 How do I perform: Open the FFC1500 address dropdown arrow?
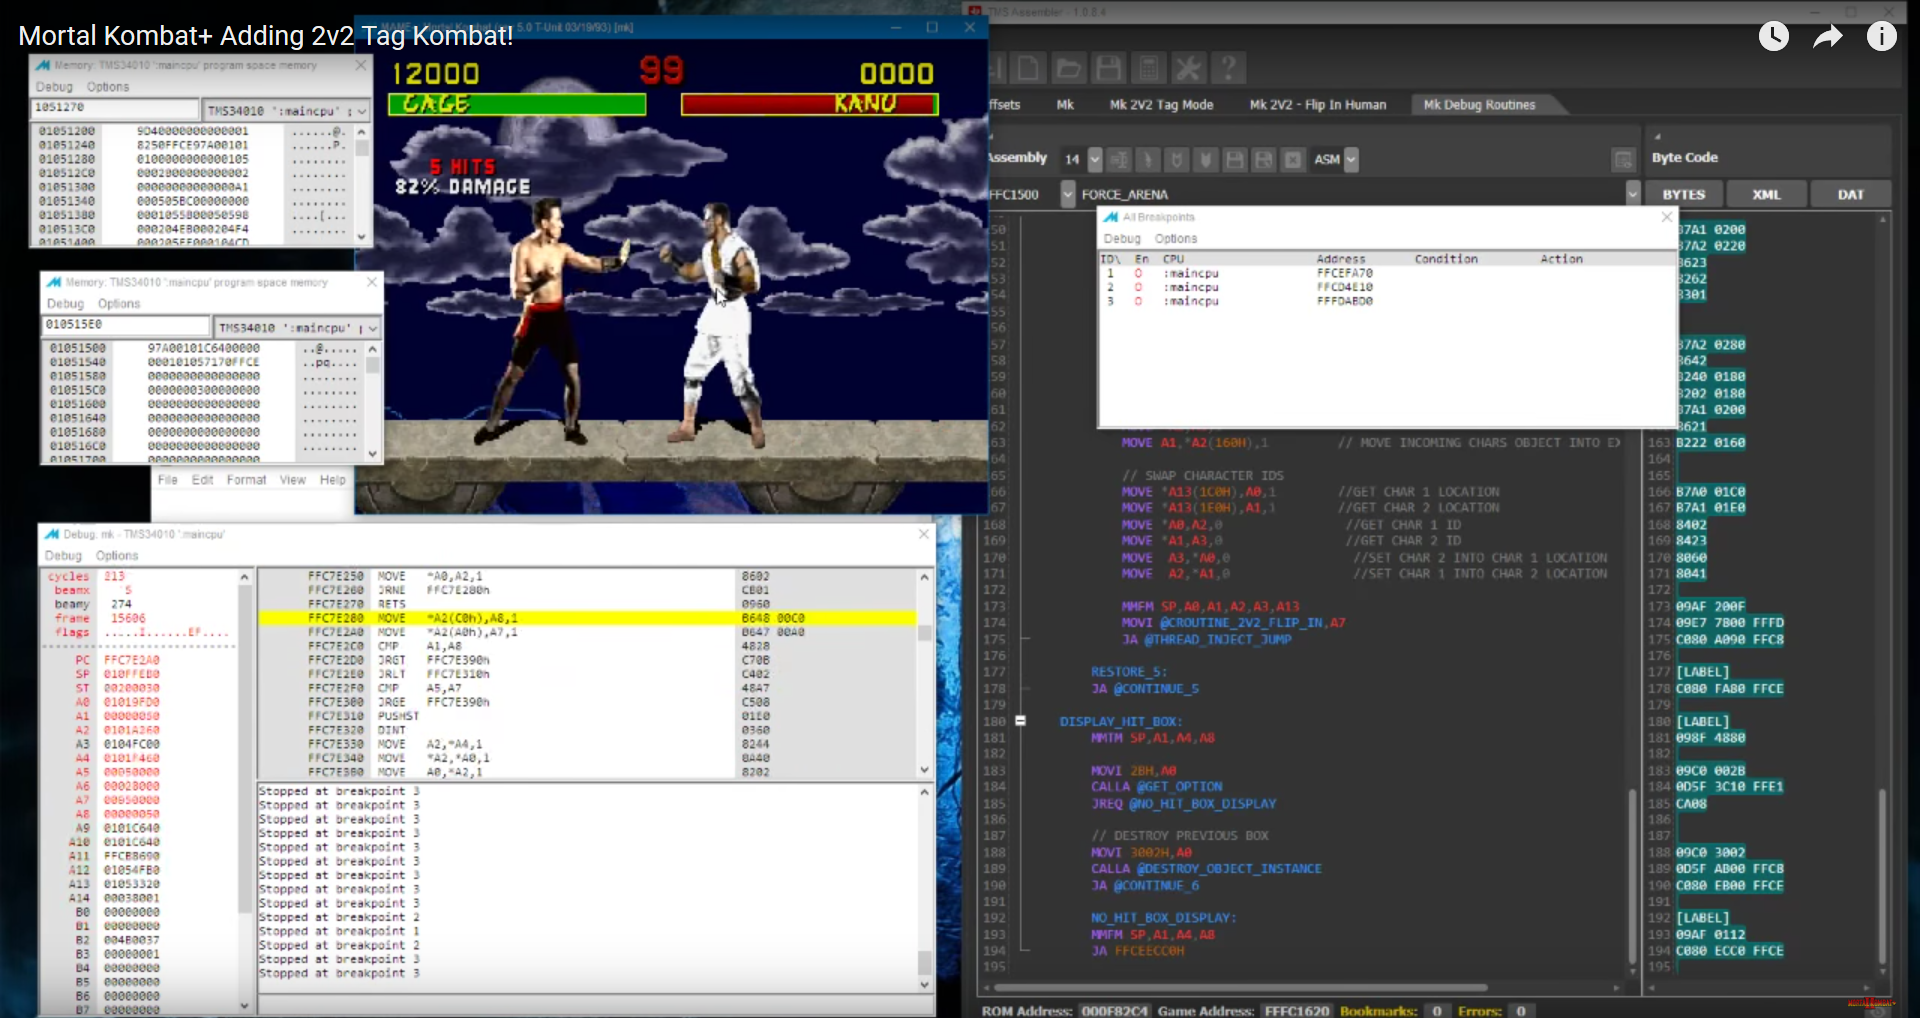point(1068,194)
